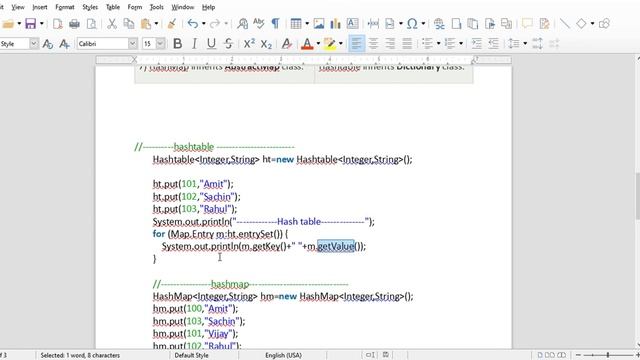The height and width of the screenshot is (360, 640).
Task: Insert a hyperlink
Action: 439,24
